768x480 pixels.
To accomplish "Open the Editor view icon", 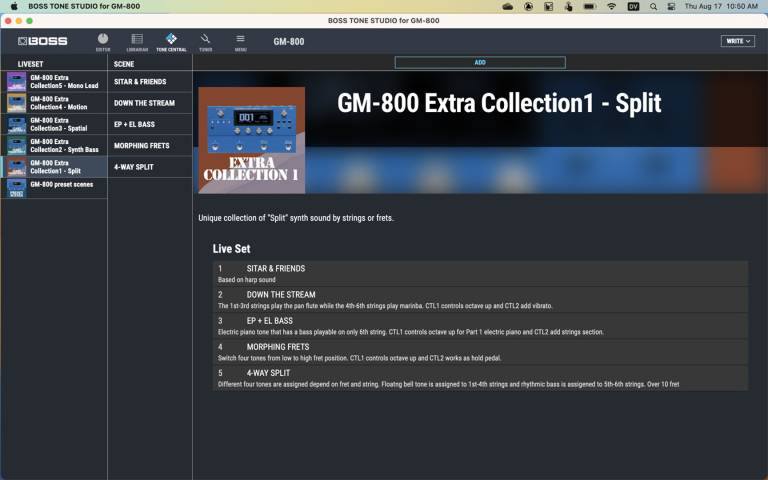I will 103,41.
